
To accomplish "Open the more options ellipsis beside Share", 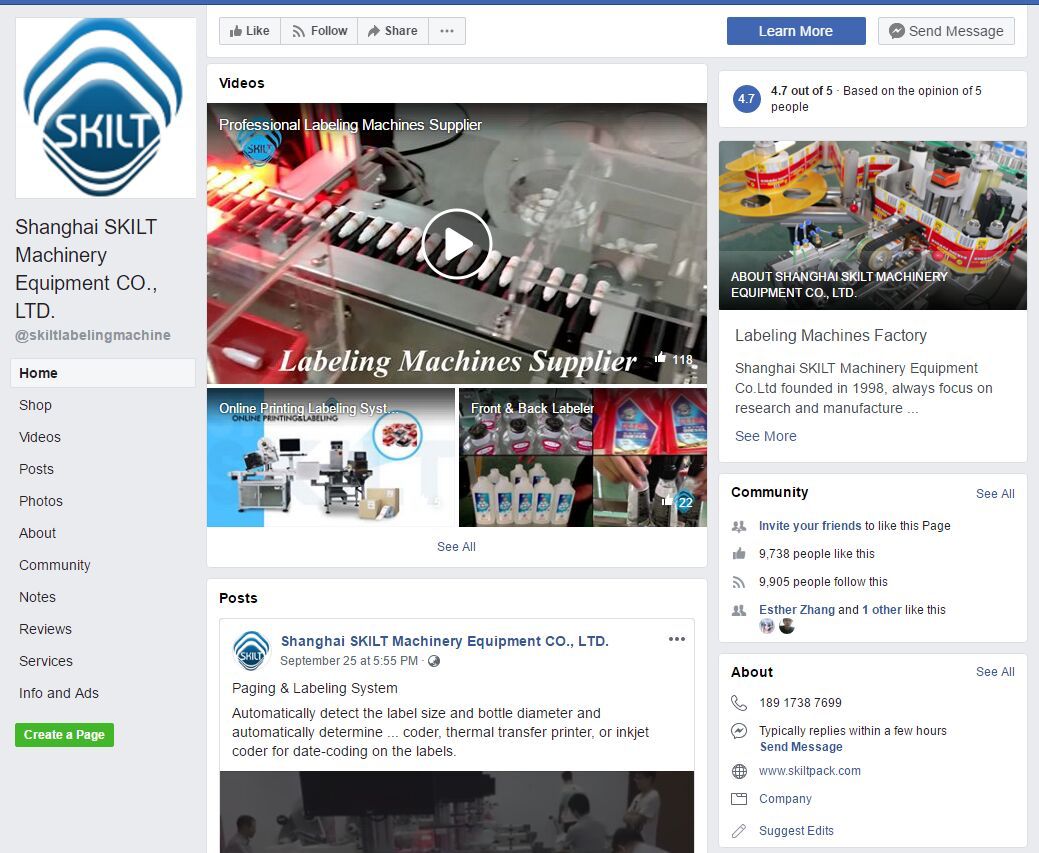I will click(447, 31).
